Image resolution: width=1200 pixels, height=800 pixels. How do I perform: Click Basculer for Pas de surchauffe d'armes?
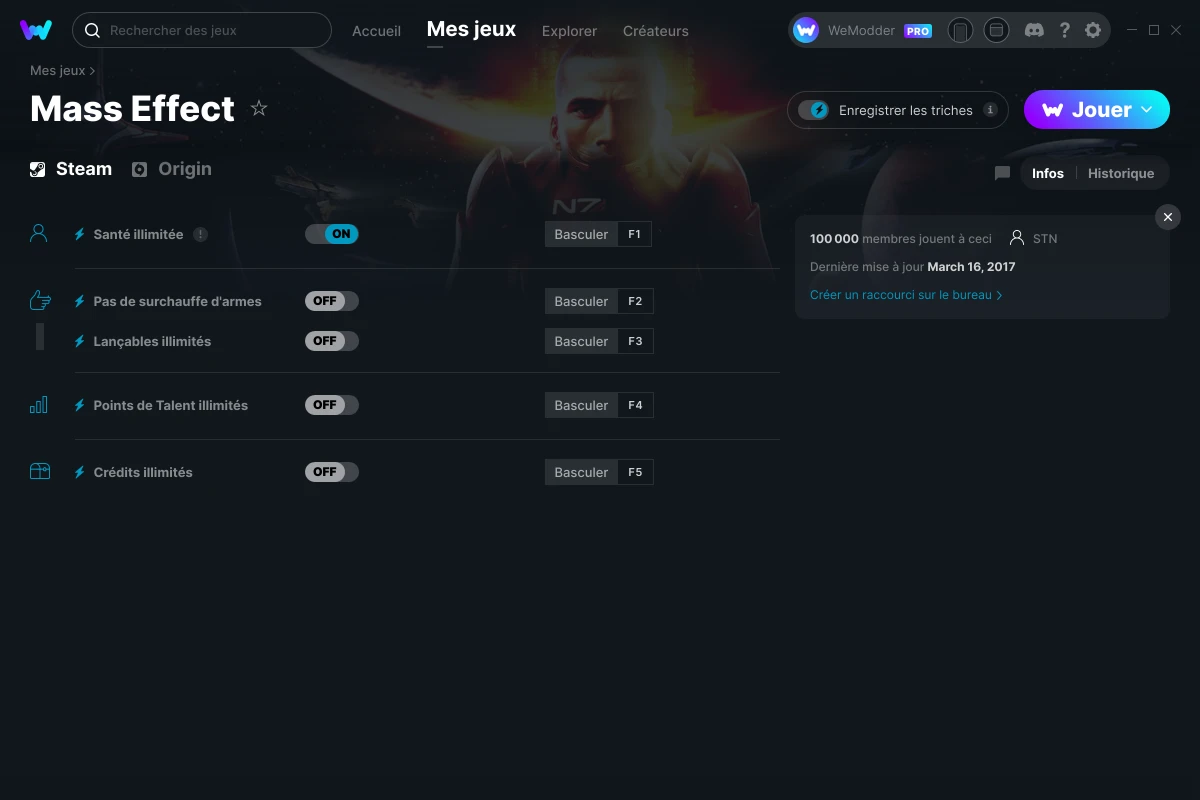[581, 301]
